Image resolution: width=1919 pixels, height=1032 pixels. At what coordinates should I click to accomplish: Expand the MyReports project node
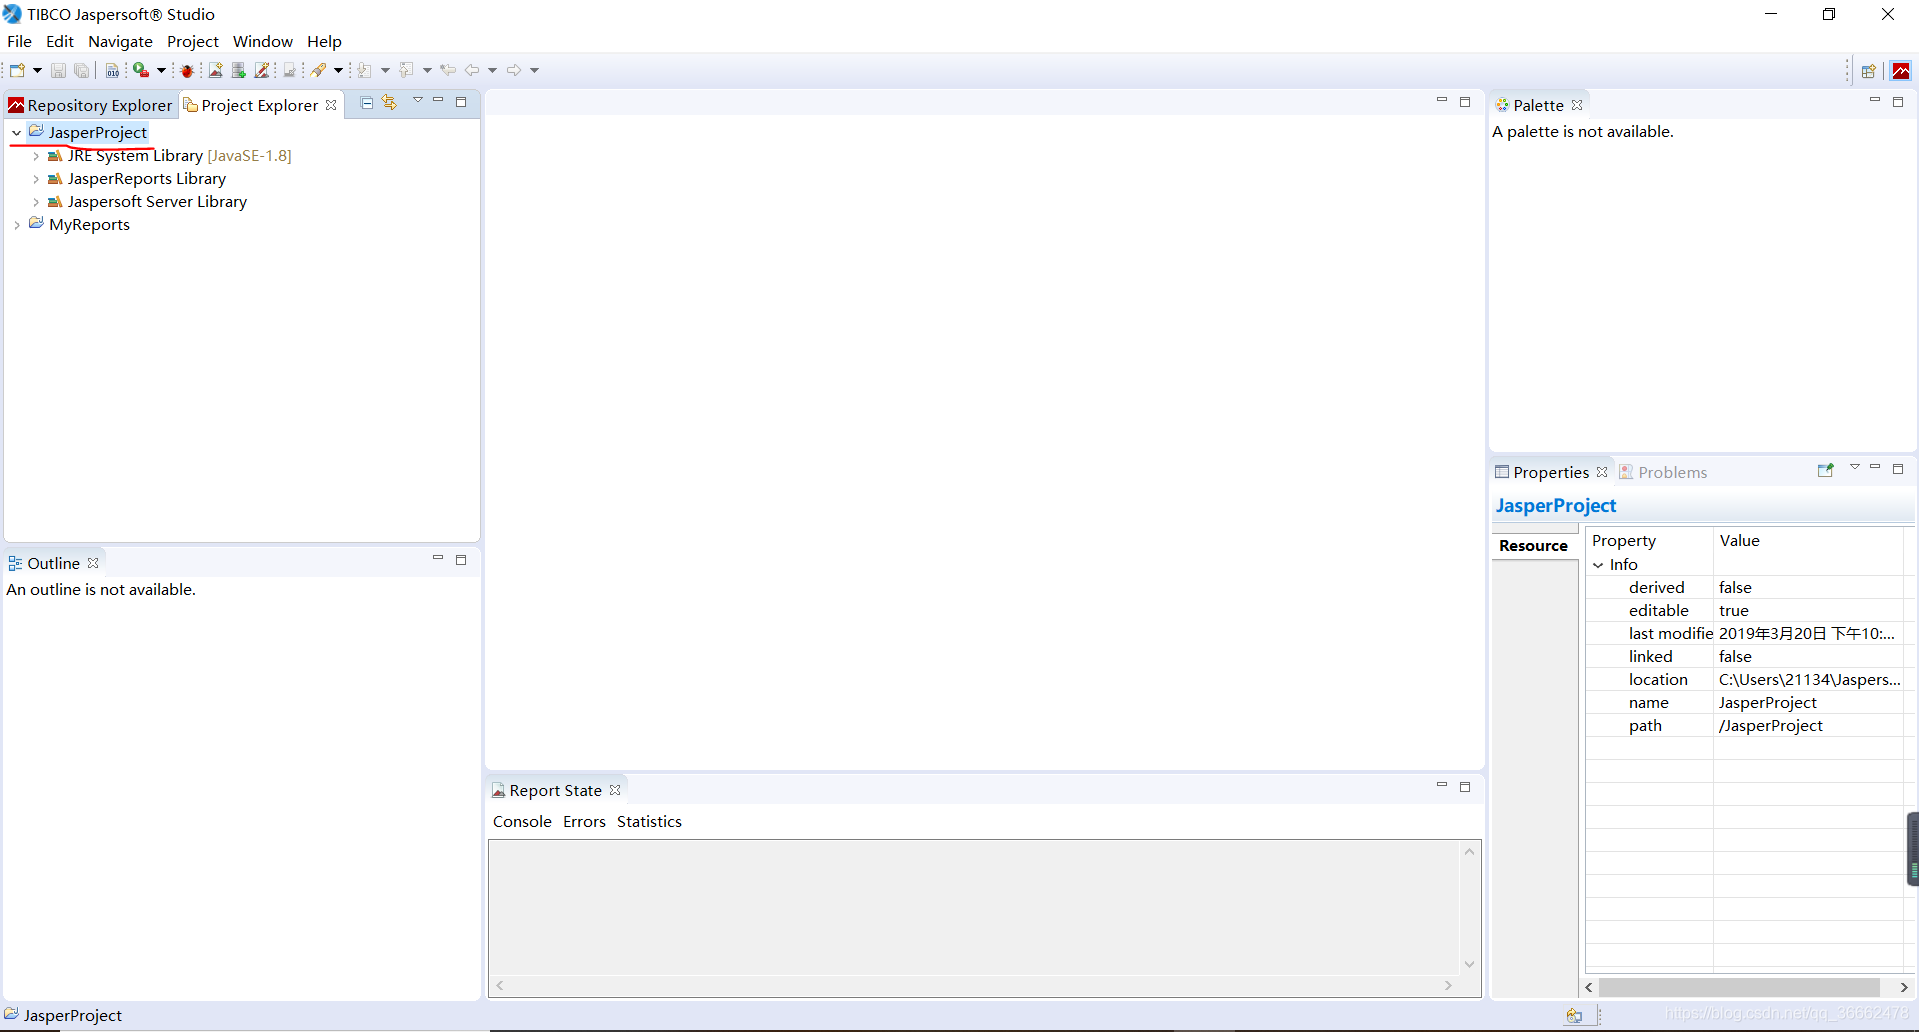[17, 225]
